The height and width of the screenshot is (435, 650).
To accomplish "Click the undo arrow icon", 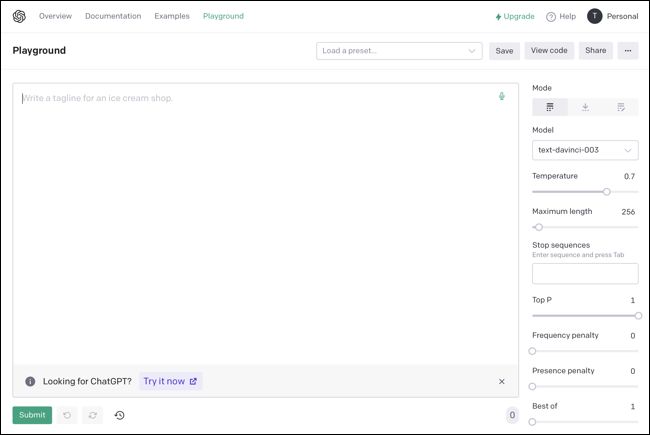I will 67,415.
